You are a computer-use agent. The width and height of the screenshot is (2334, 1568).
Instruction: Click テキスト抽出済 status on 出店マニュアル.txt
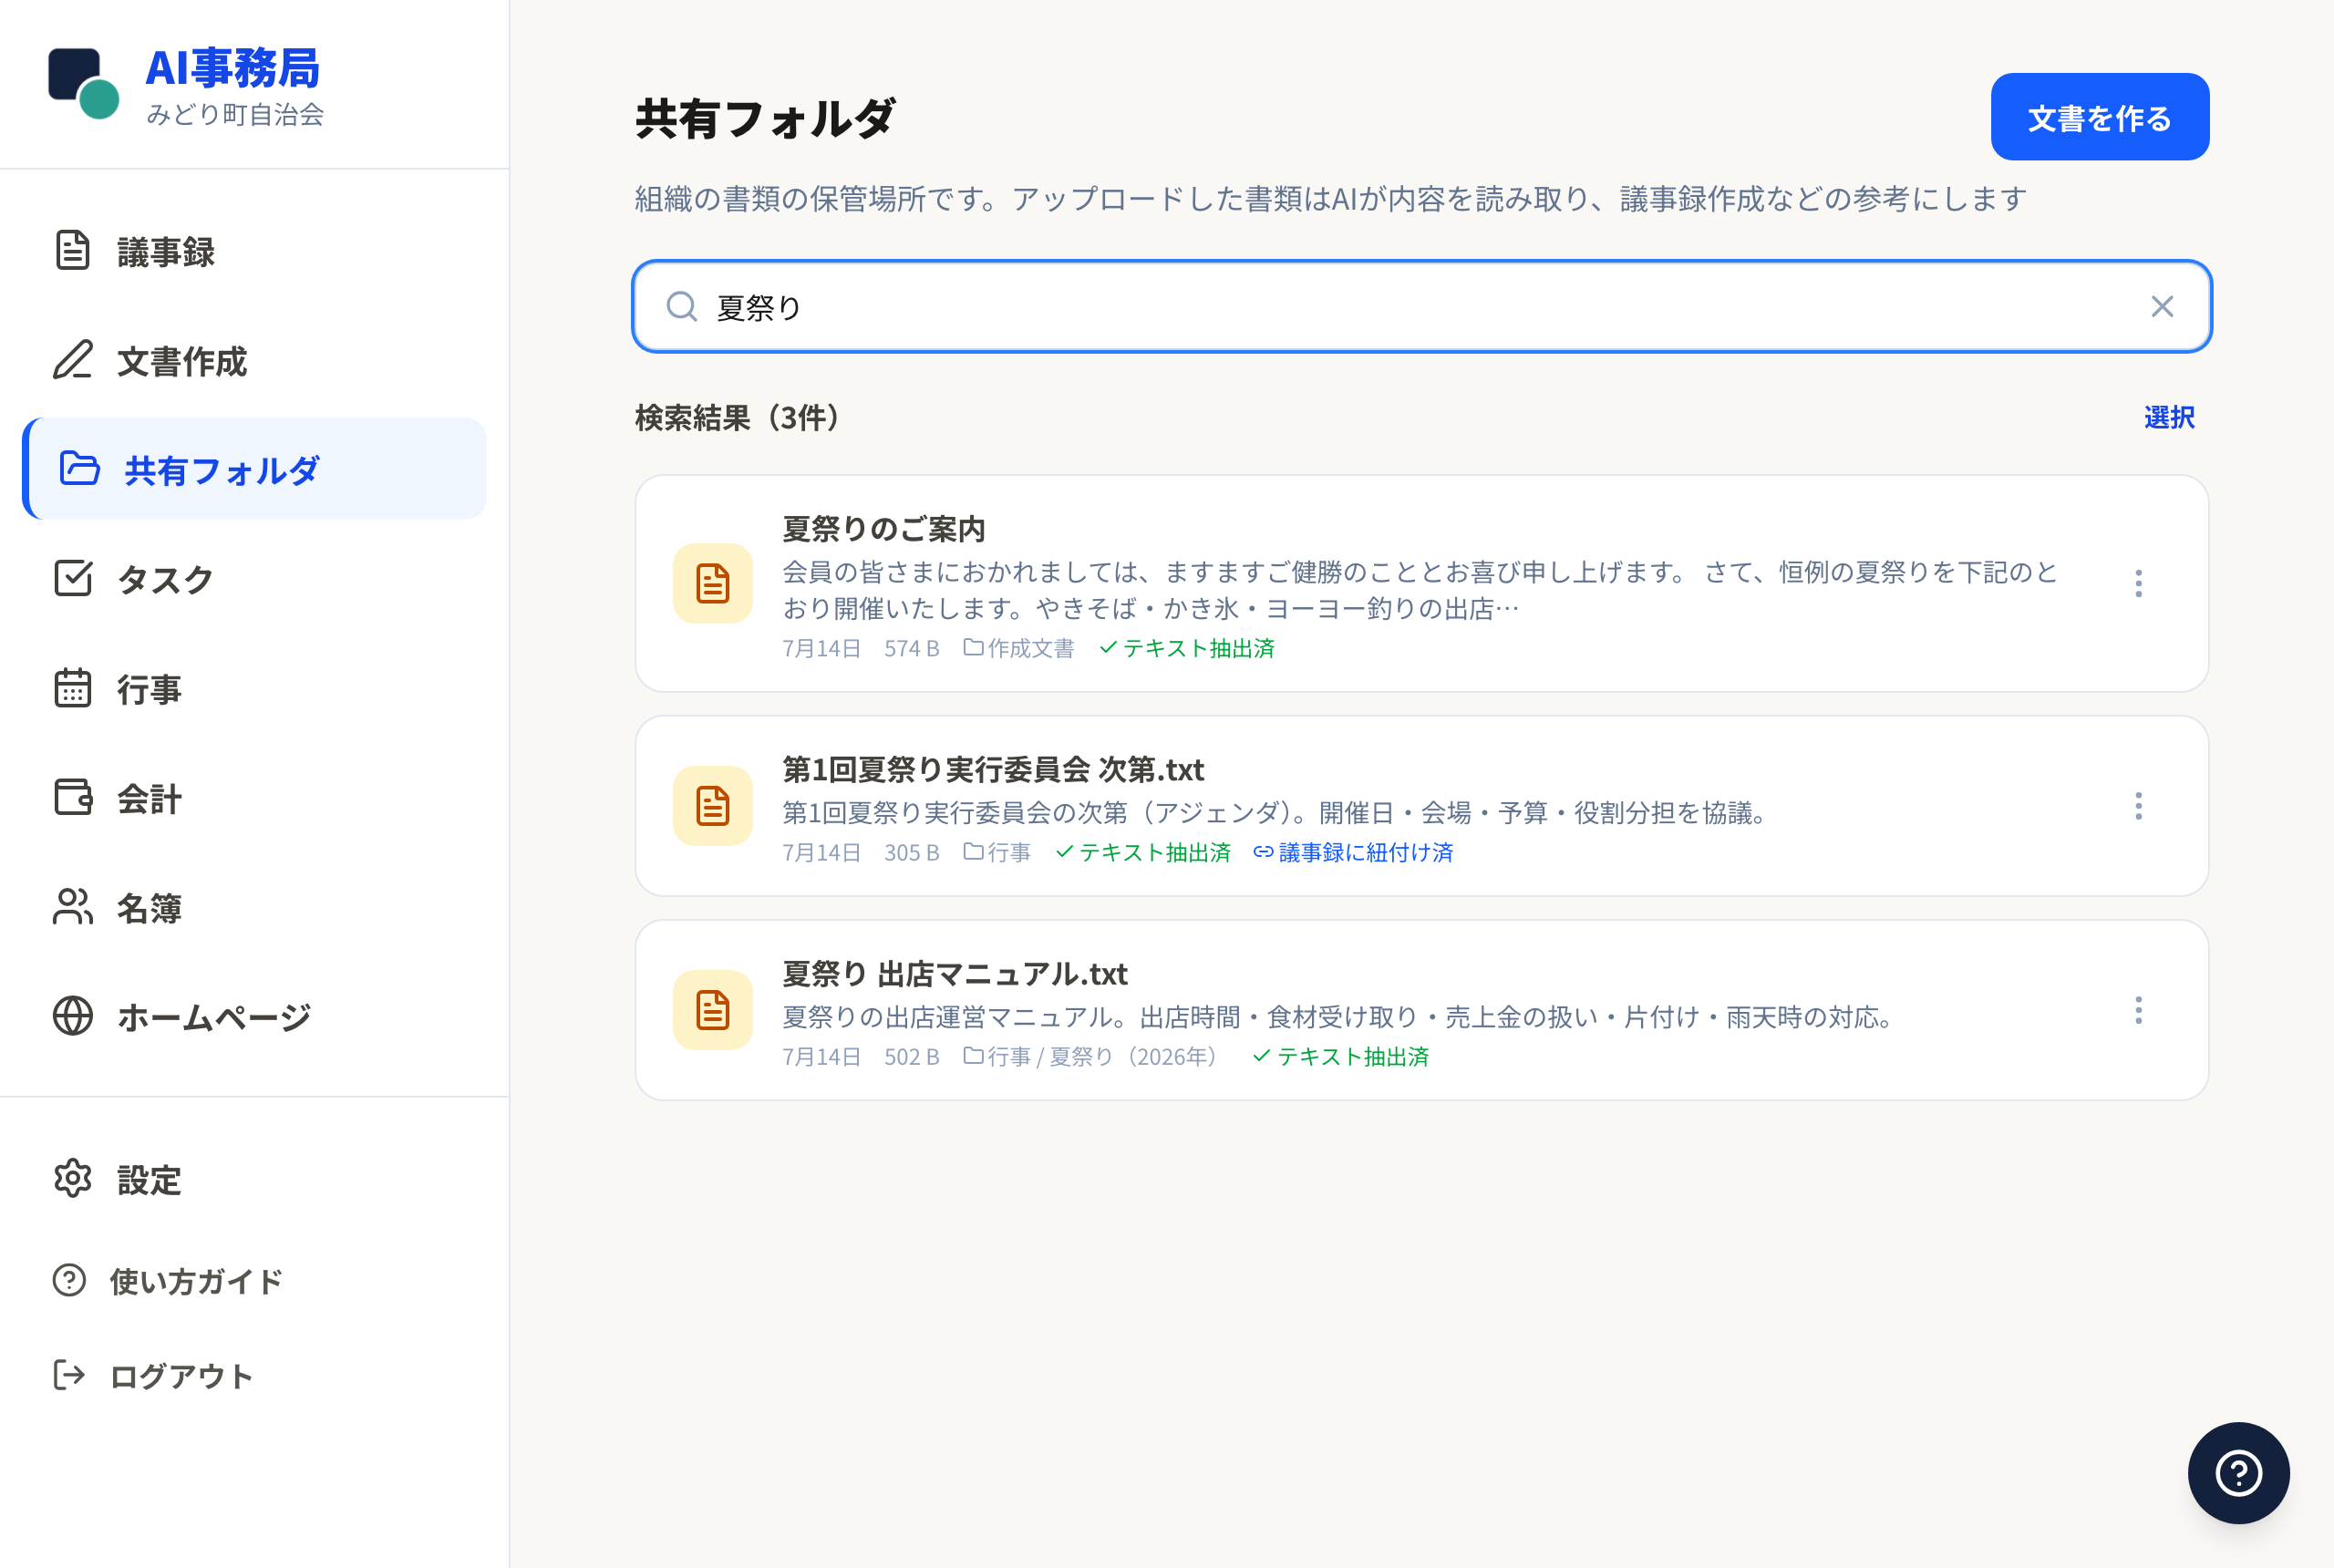click(1340, 1056)
